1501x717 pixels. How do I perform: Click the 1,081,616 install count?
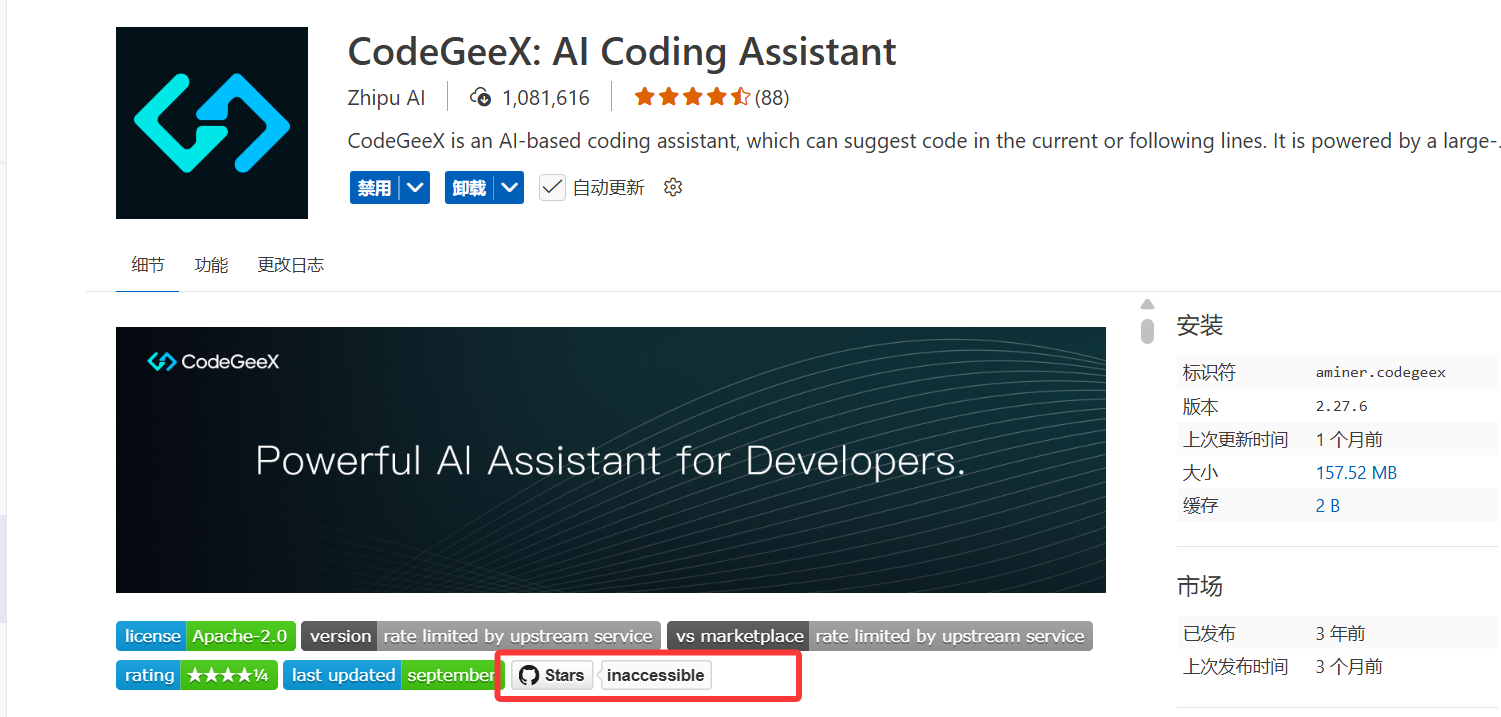[x=546, y=98]
